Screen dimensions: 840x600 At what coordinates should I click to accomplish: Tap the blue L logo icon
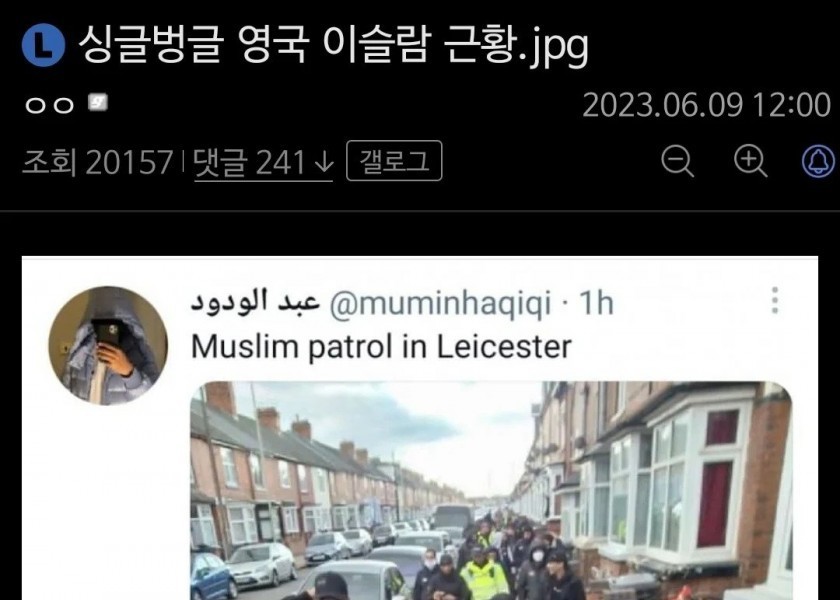point(43,46)
